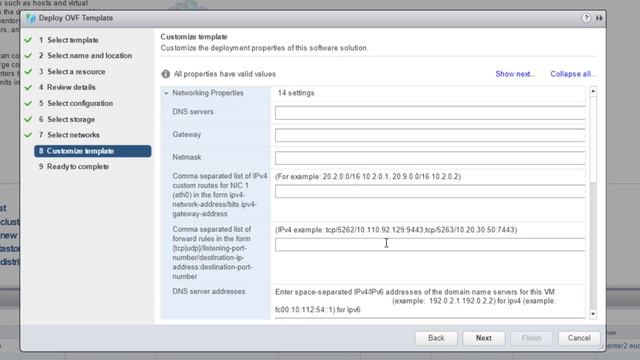The width and height of the screenshot is (640, 360).
Task: Click the properties list scrollbar thumb
Action: (x=593, y=139)
